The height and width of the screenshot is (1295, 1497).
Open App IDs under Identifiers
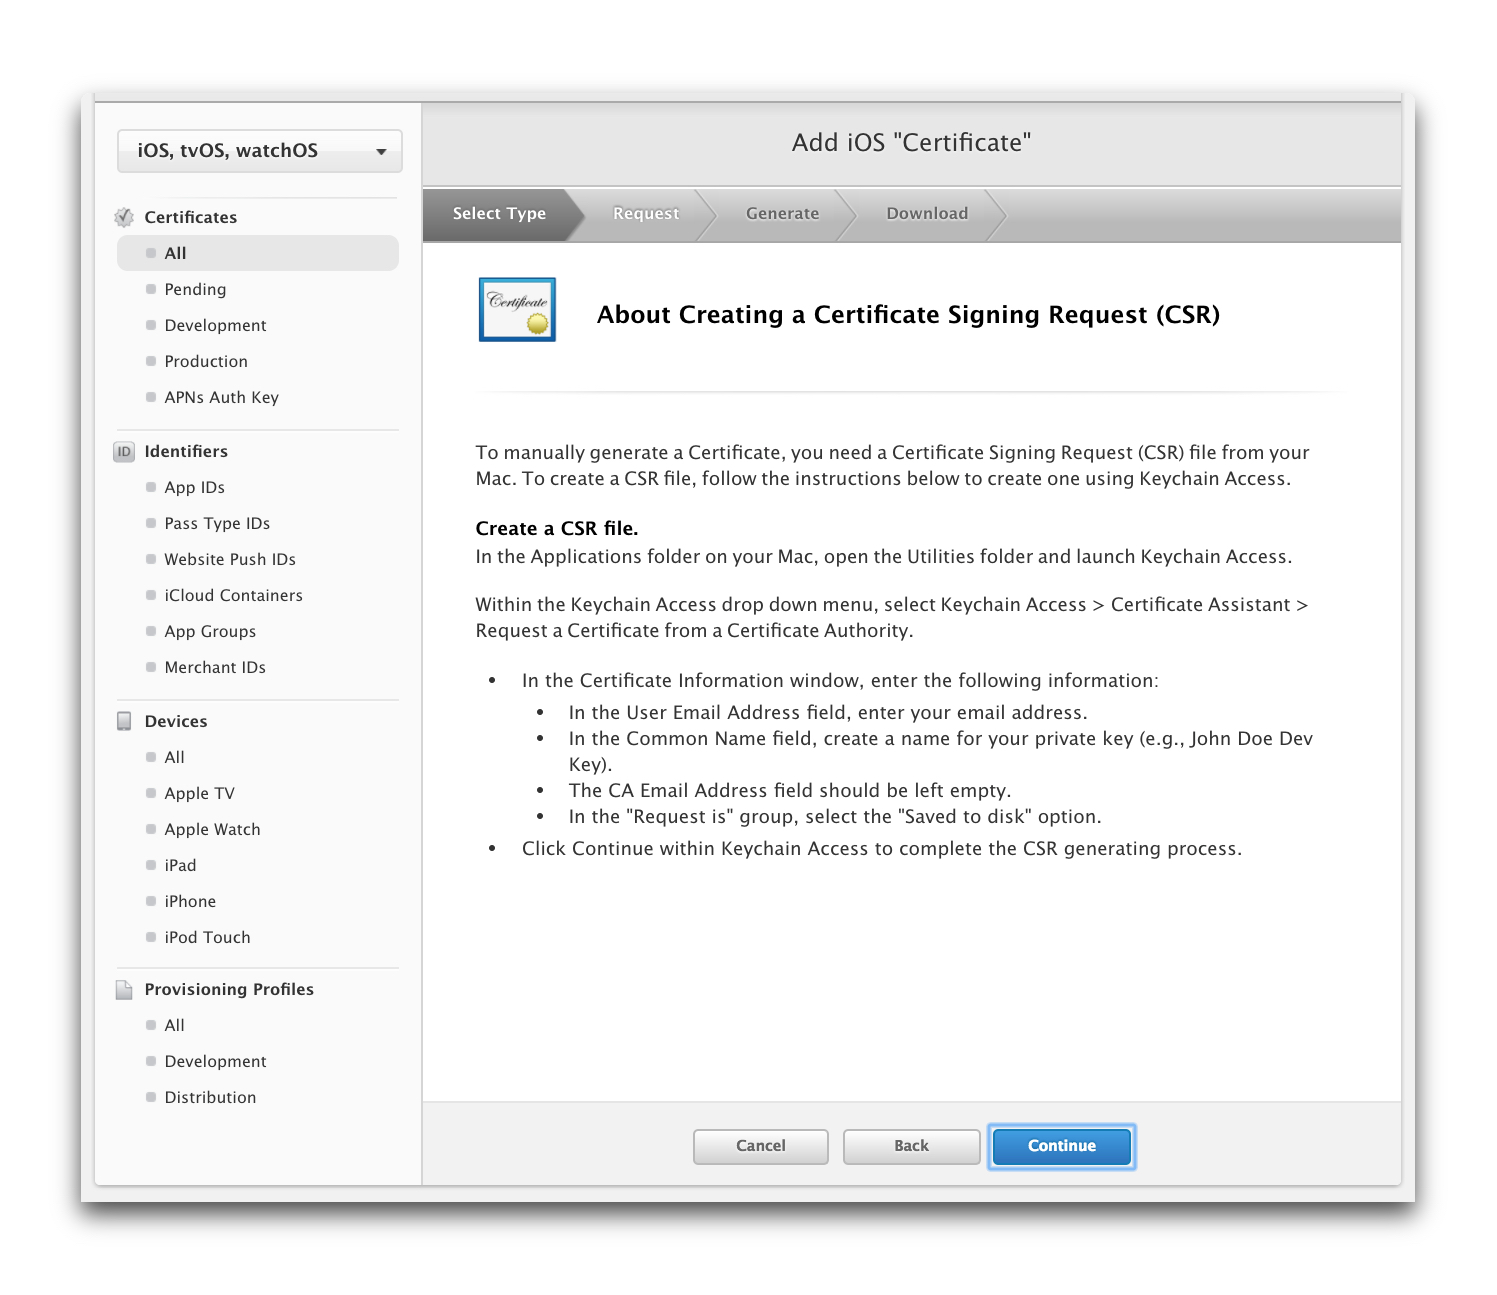[x=194, y=488]
